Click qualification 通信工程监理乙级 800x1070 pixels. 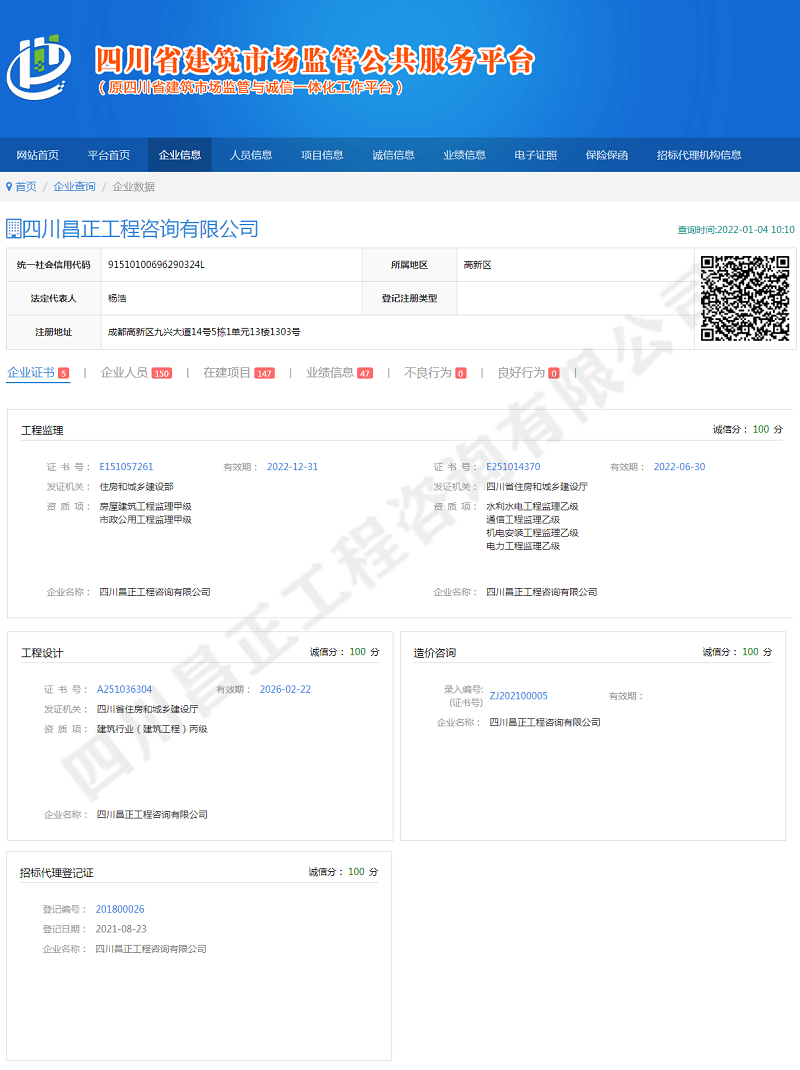tap(523, 519)
